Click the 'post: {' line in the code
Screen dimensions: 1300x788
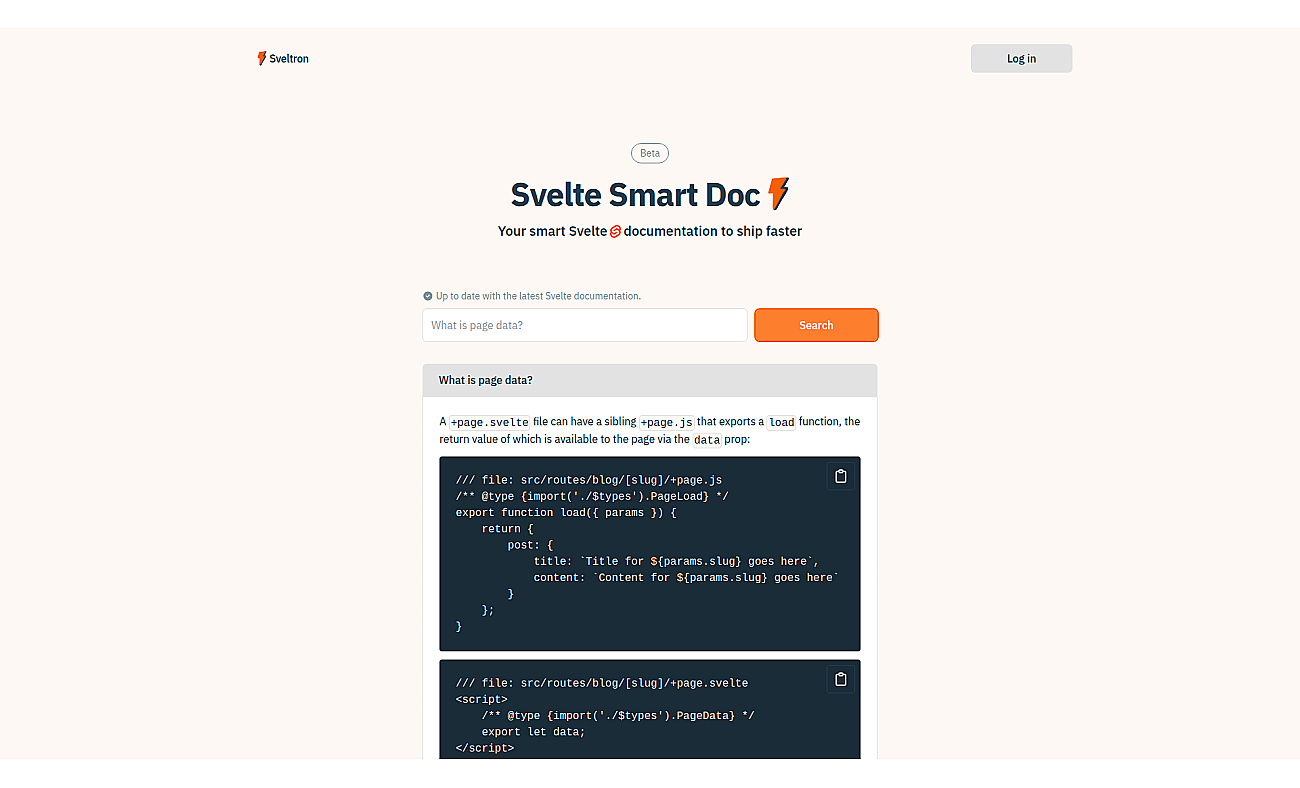530,545
